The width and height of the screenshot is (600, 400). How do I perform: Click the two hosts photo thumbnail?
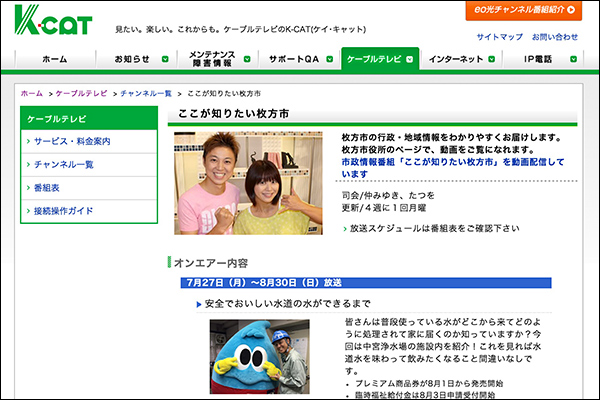pyautogui.click(x=248, y=183)
